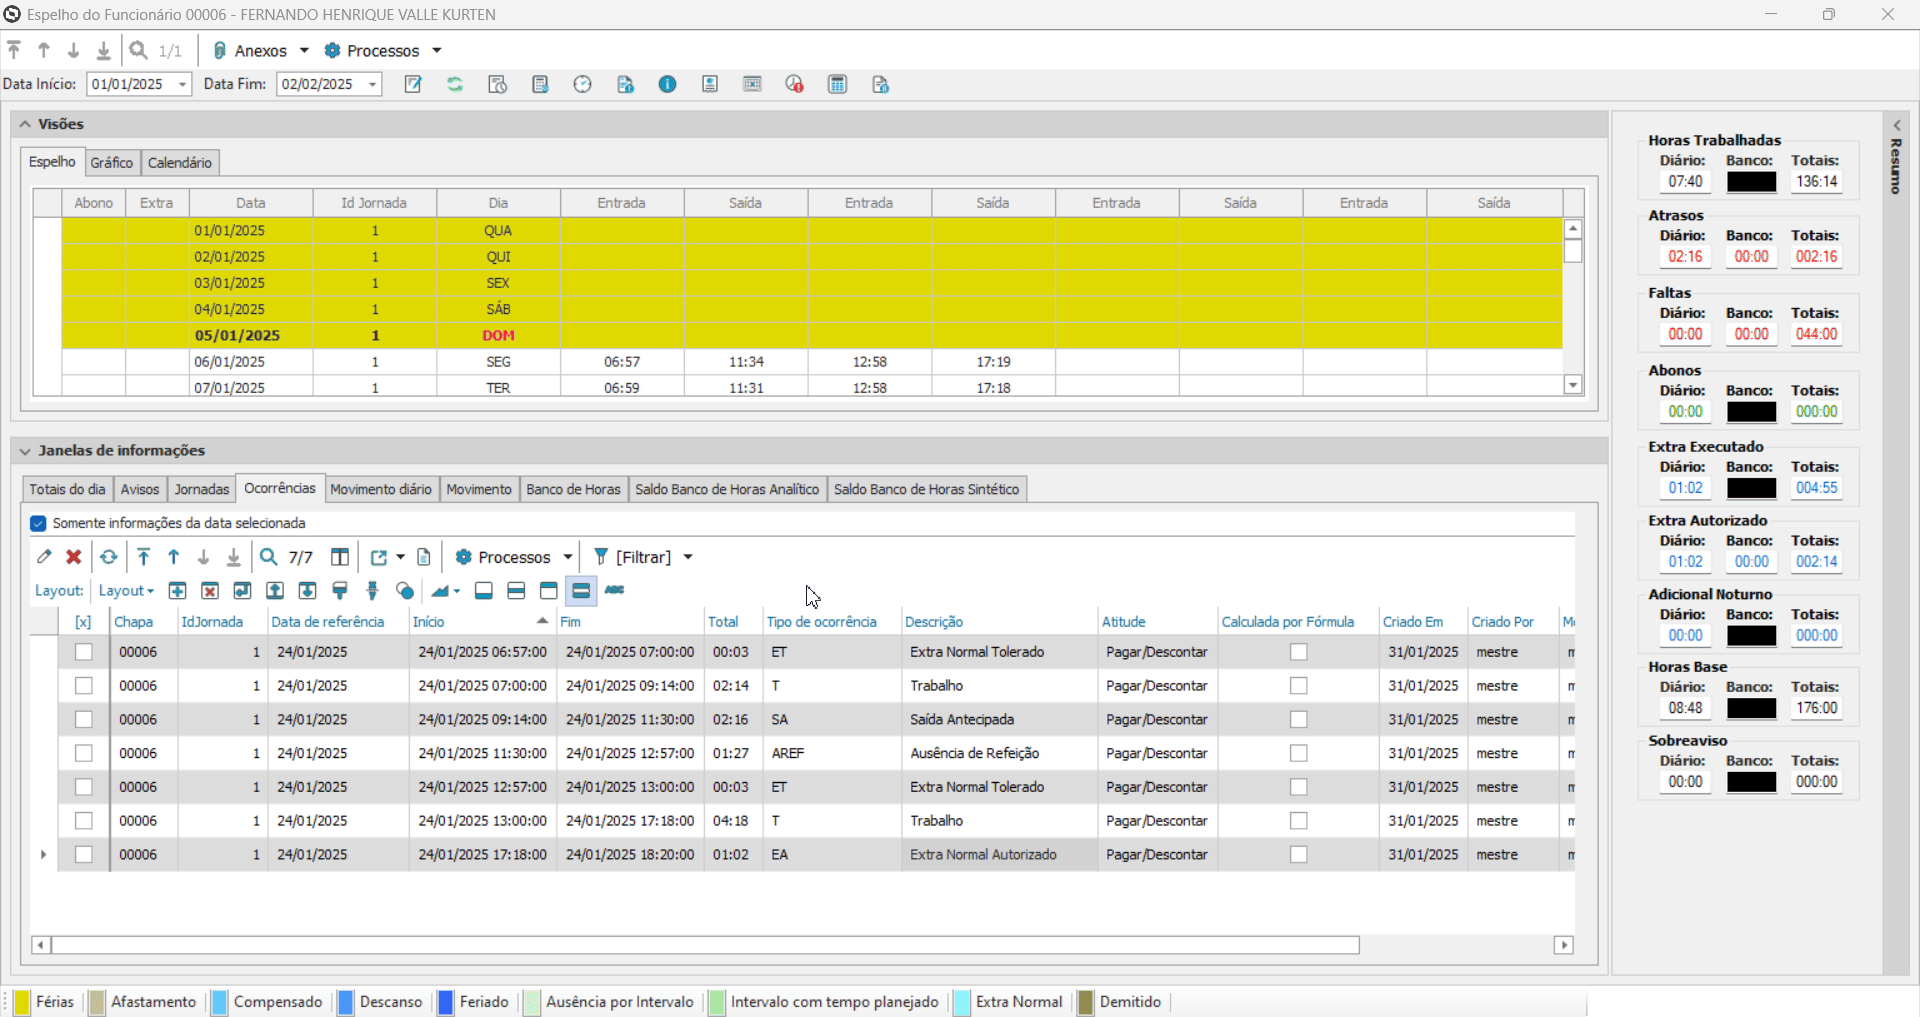Image resolution: width=1920 pixels, height=1017 pixels.
Task: Click the column chooser icon in Ocorrências toolbar
Action: (340, 557)
